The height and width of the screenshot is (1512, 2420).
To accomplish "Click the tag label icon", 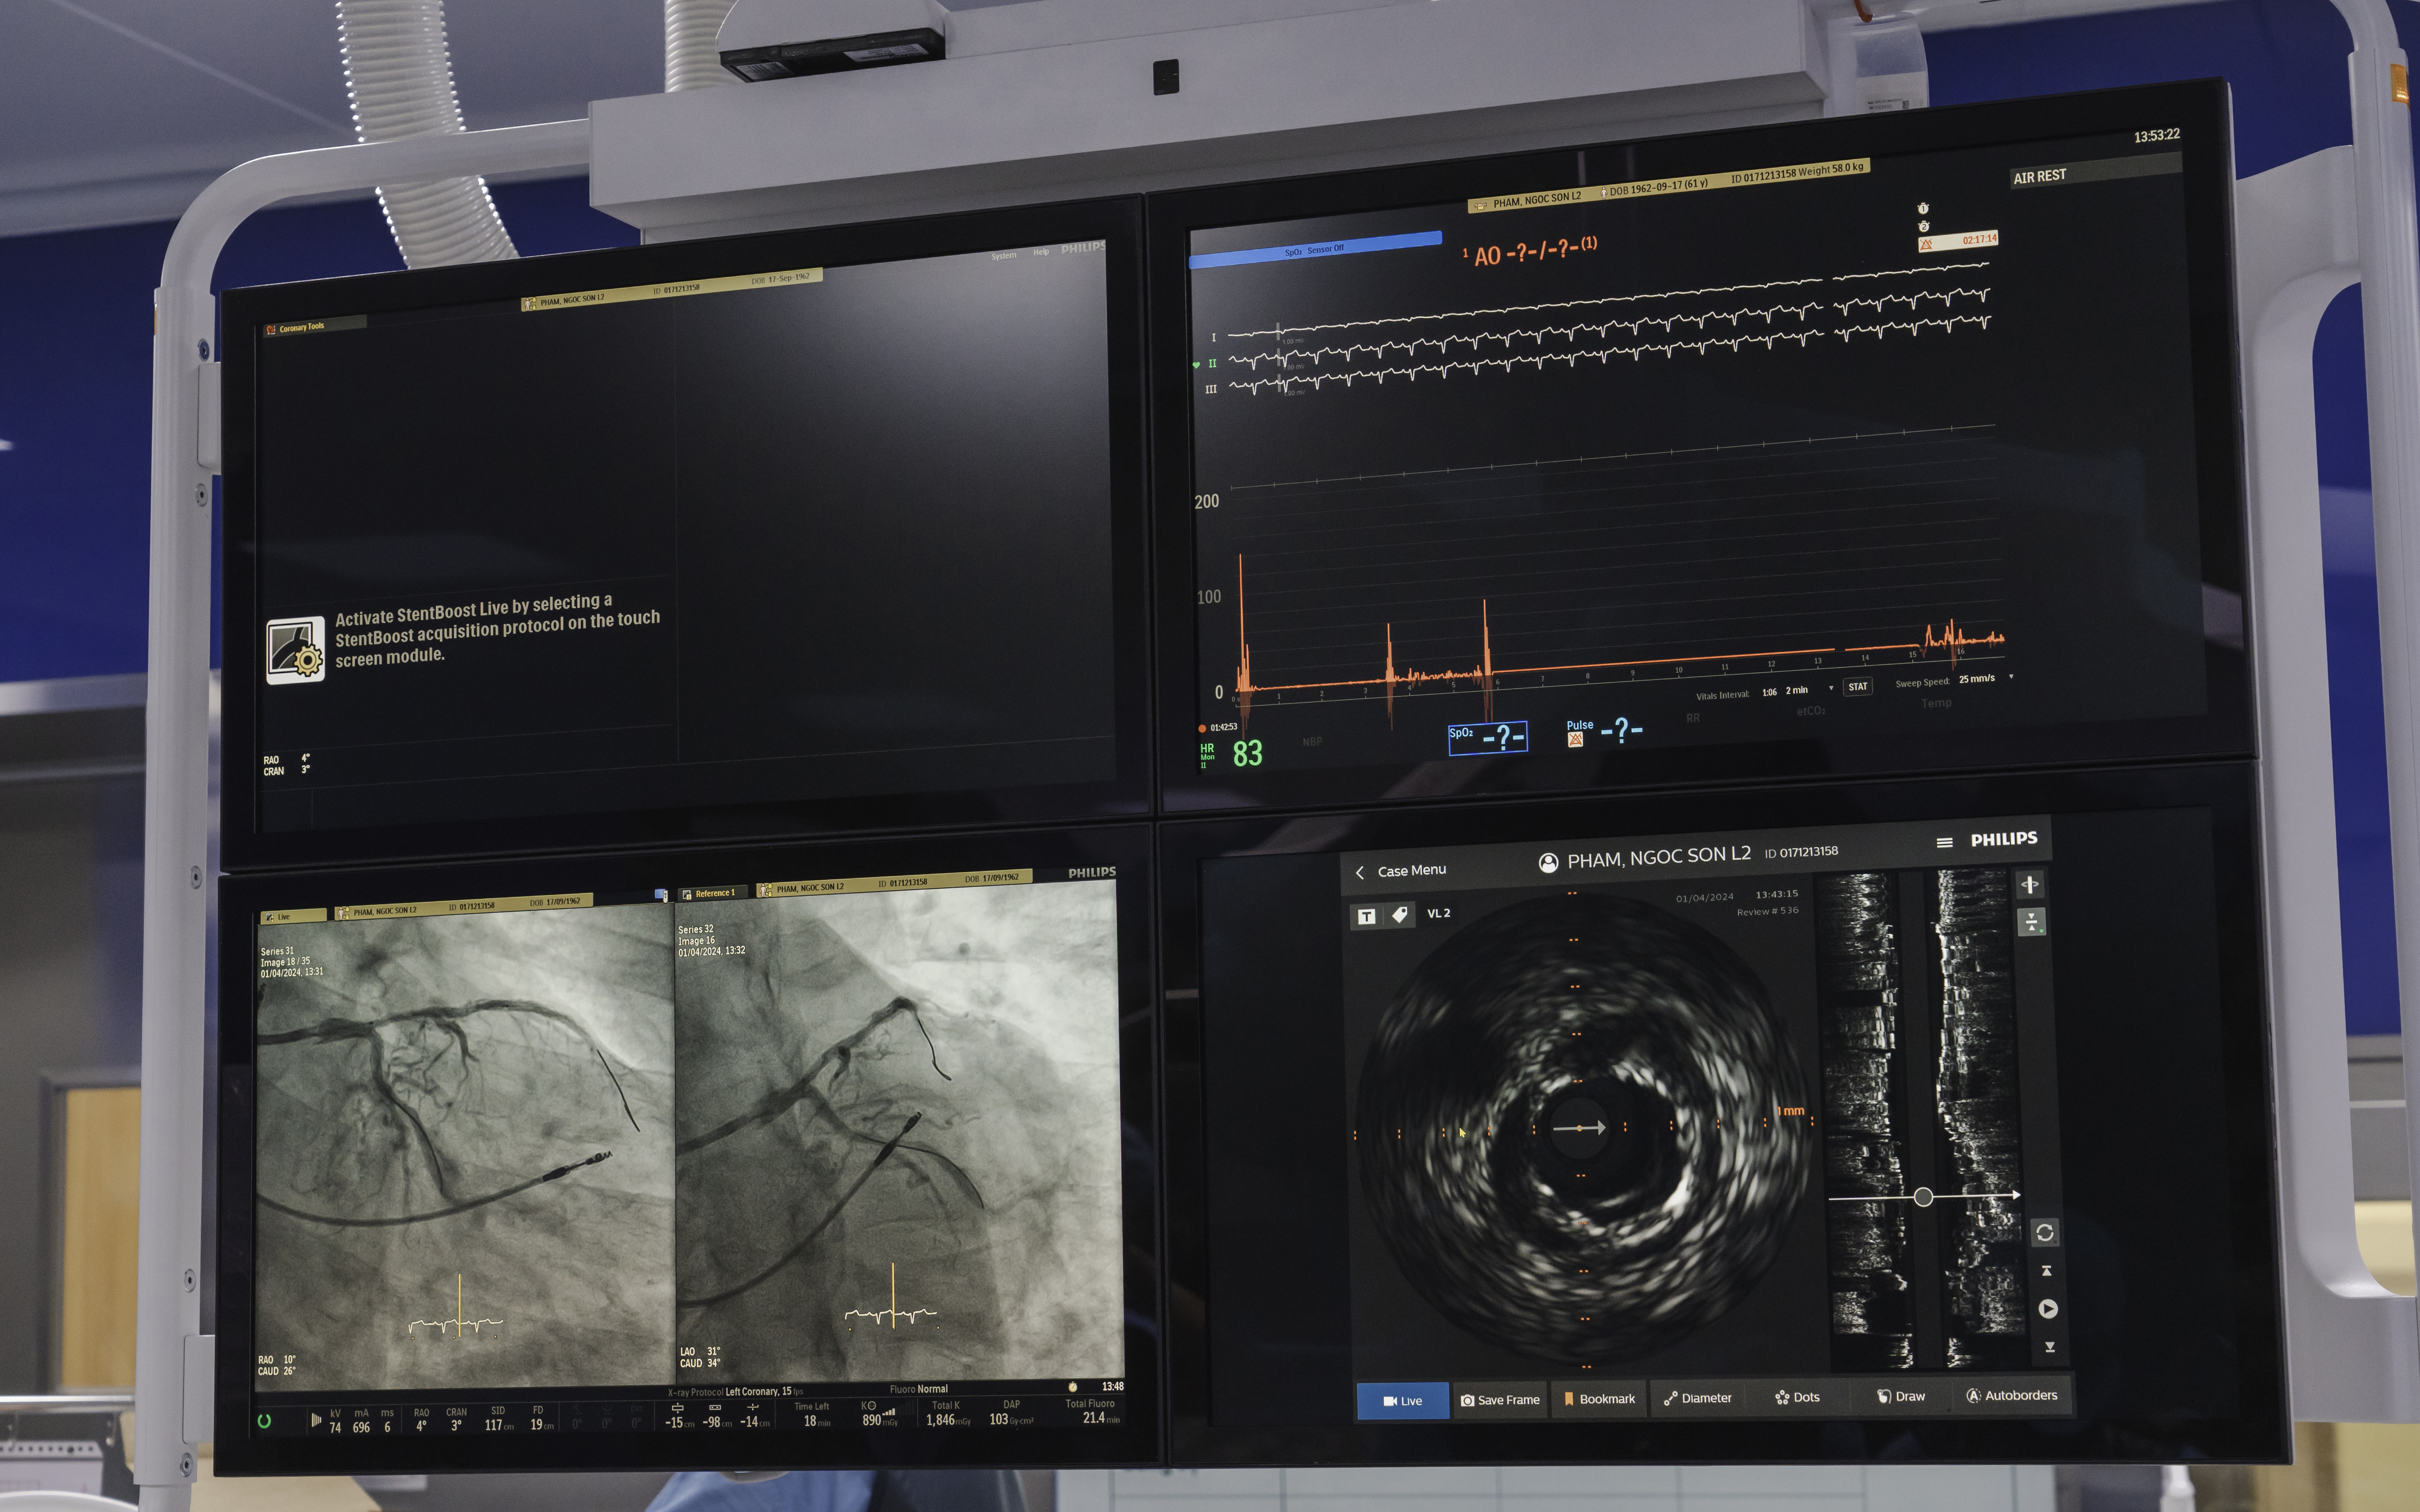I will [1400, 915].
